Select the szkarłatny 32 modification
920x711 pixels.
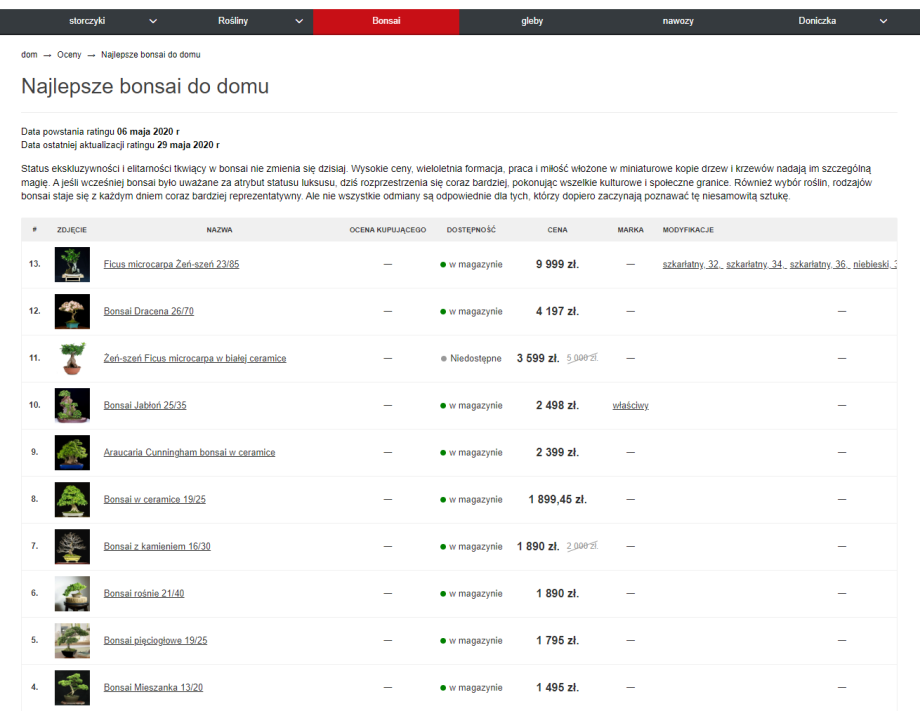click(x=692, y=265)
